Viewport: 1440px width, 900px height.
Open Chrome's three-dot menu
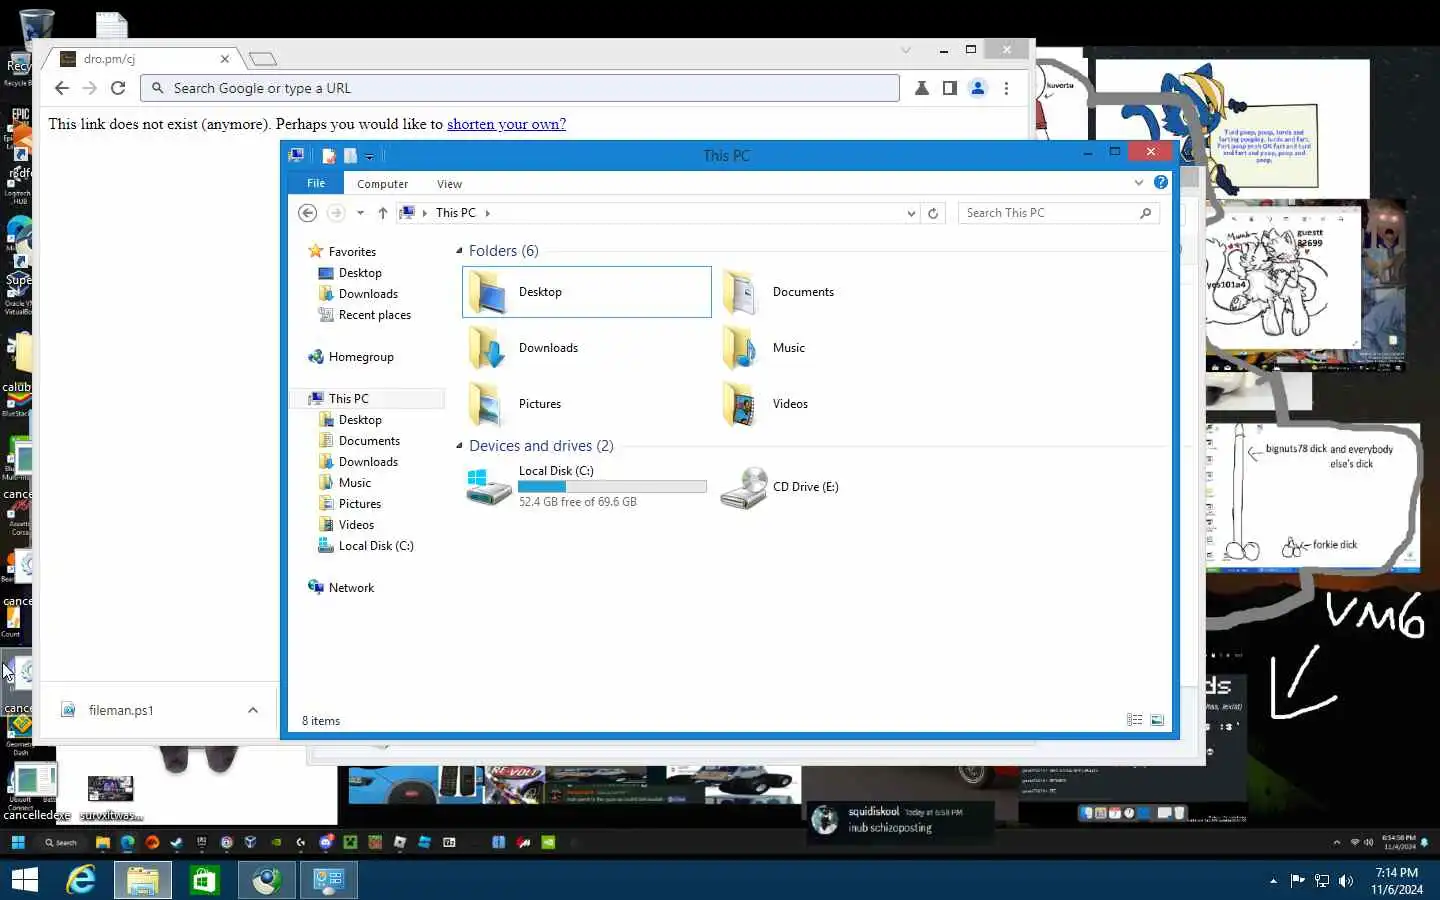(1006, 88)
